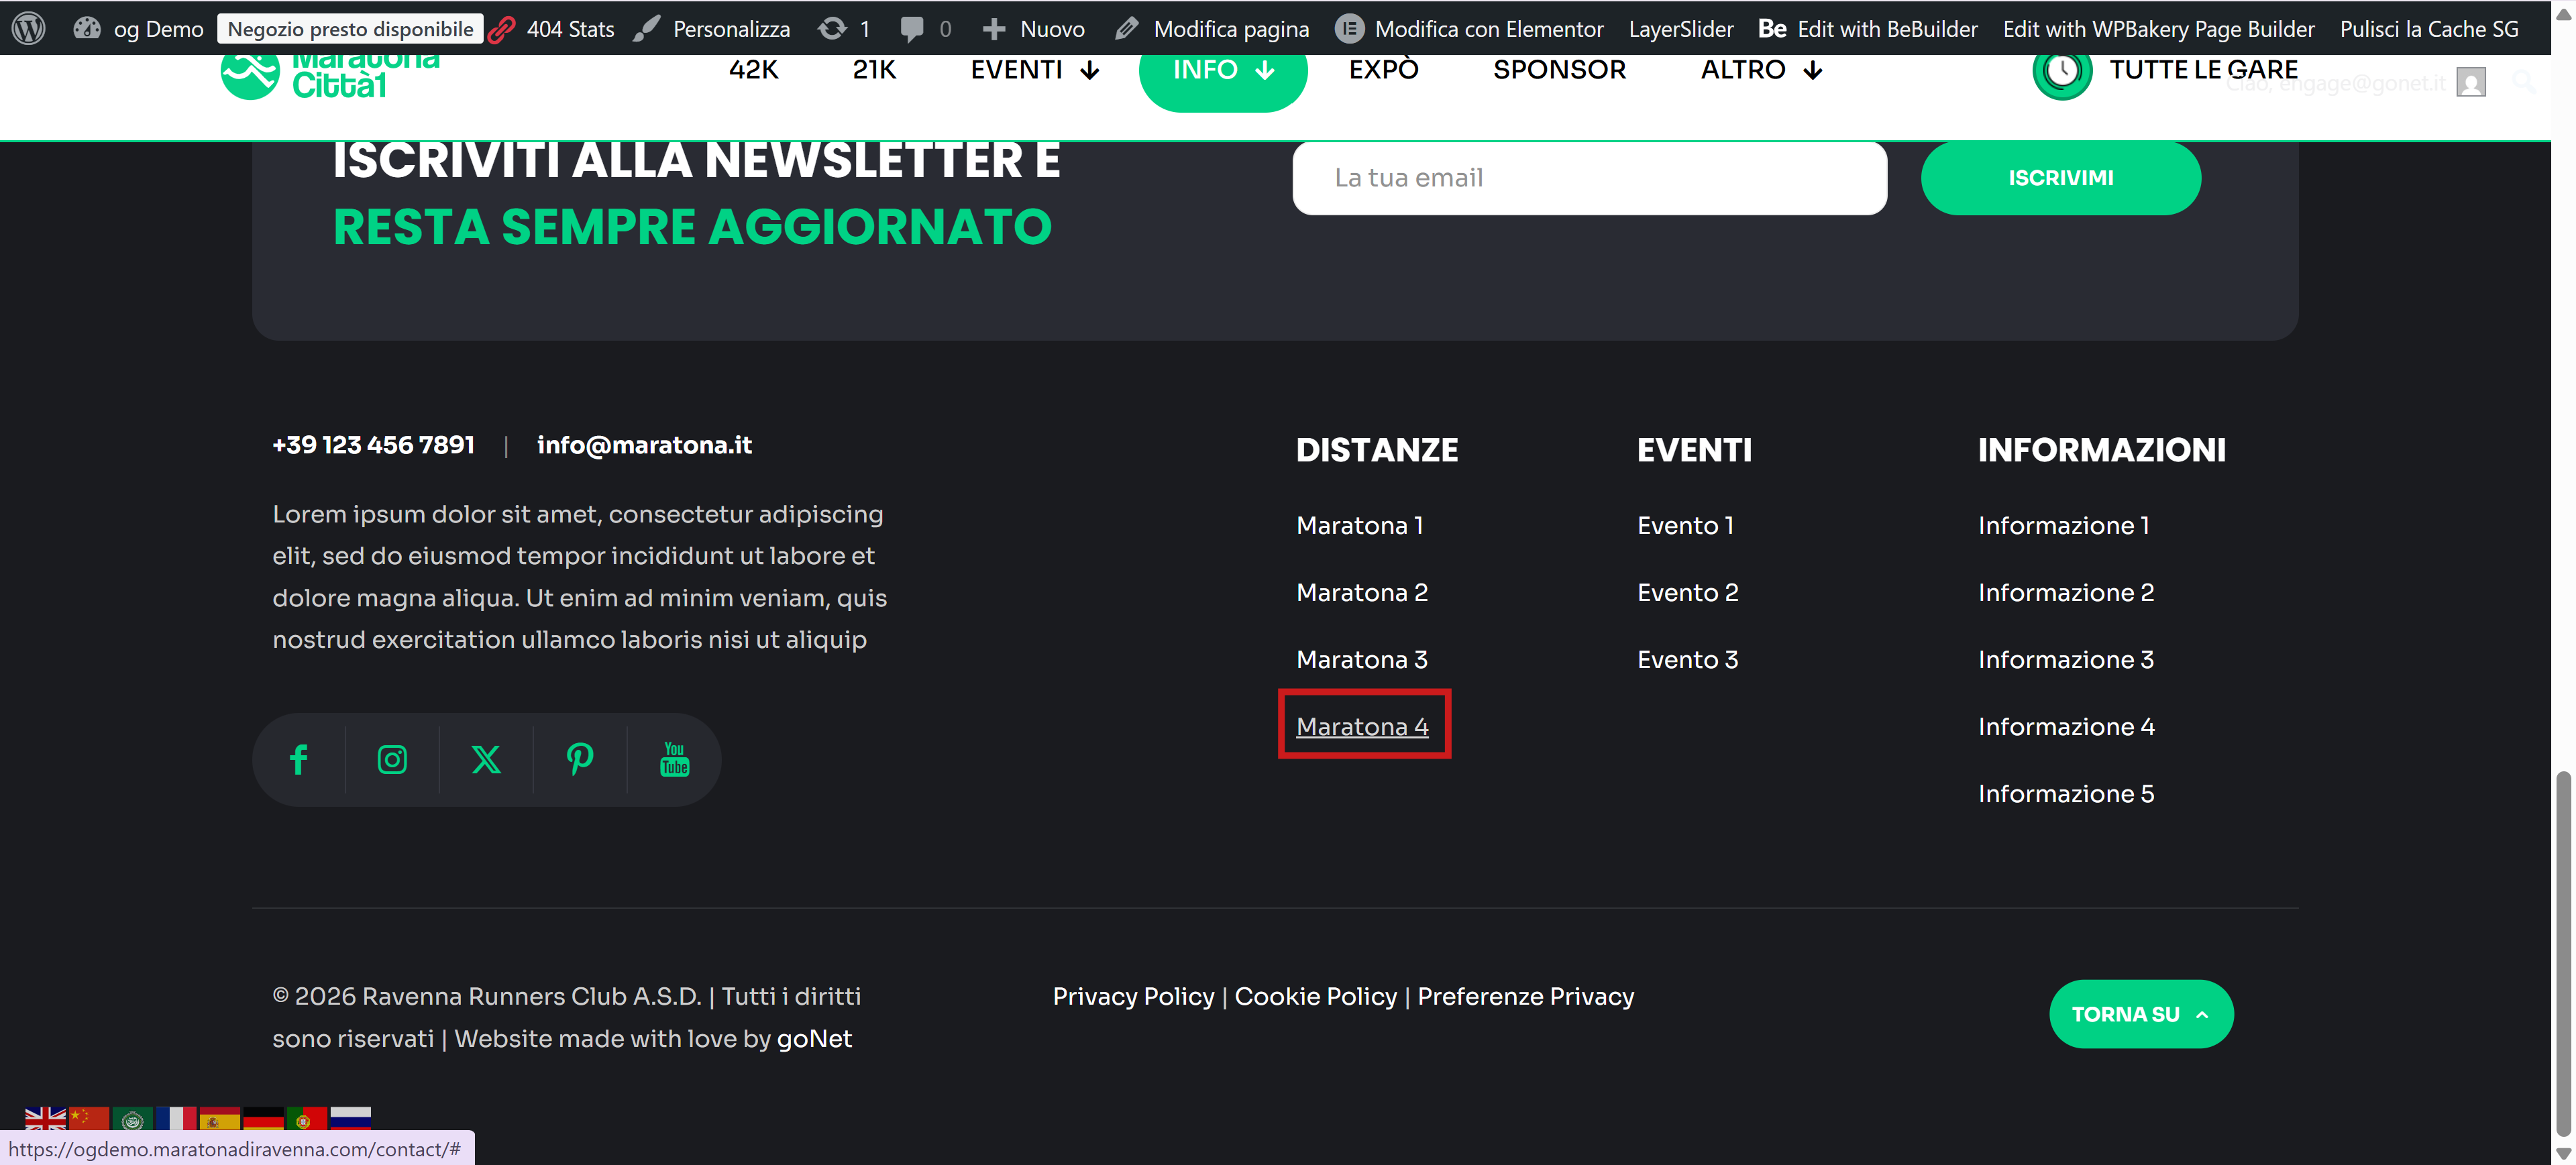The height and width of the screenshot is (1165, 2576).
Task: Click the UK flag language icon
Action: click(45, 1117)
